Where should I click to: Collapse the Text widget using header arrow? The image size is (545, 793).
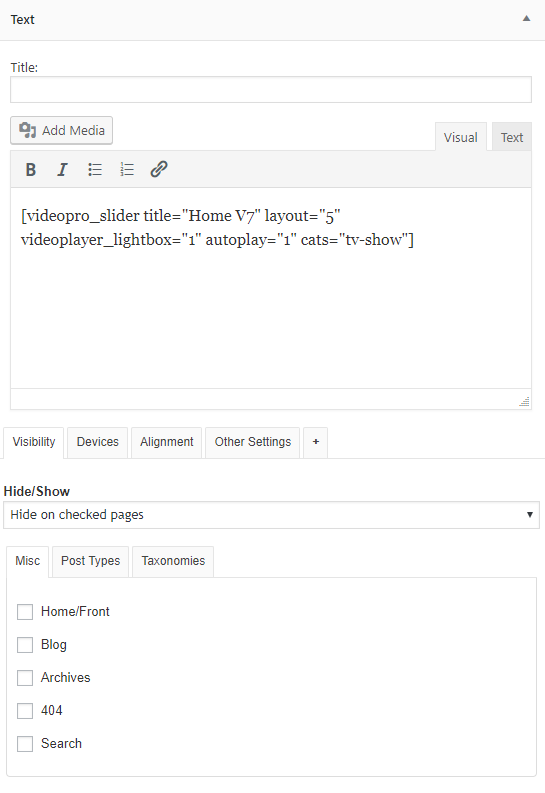pos(526,19)
